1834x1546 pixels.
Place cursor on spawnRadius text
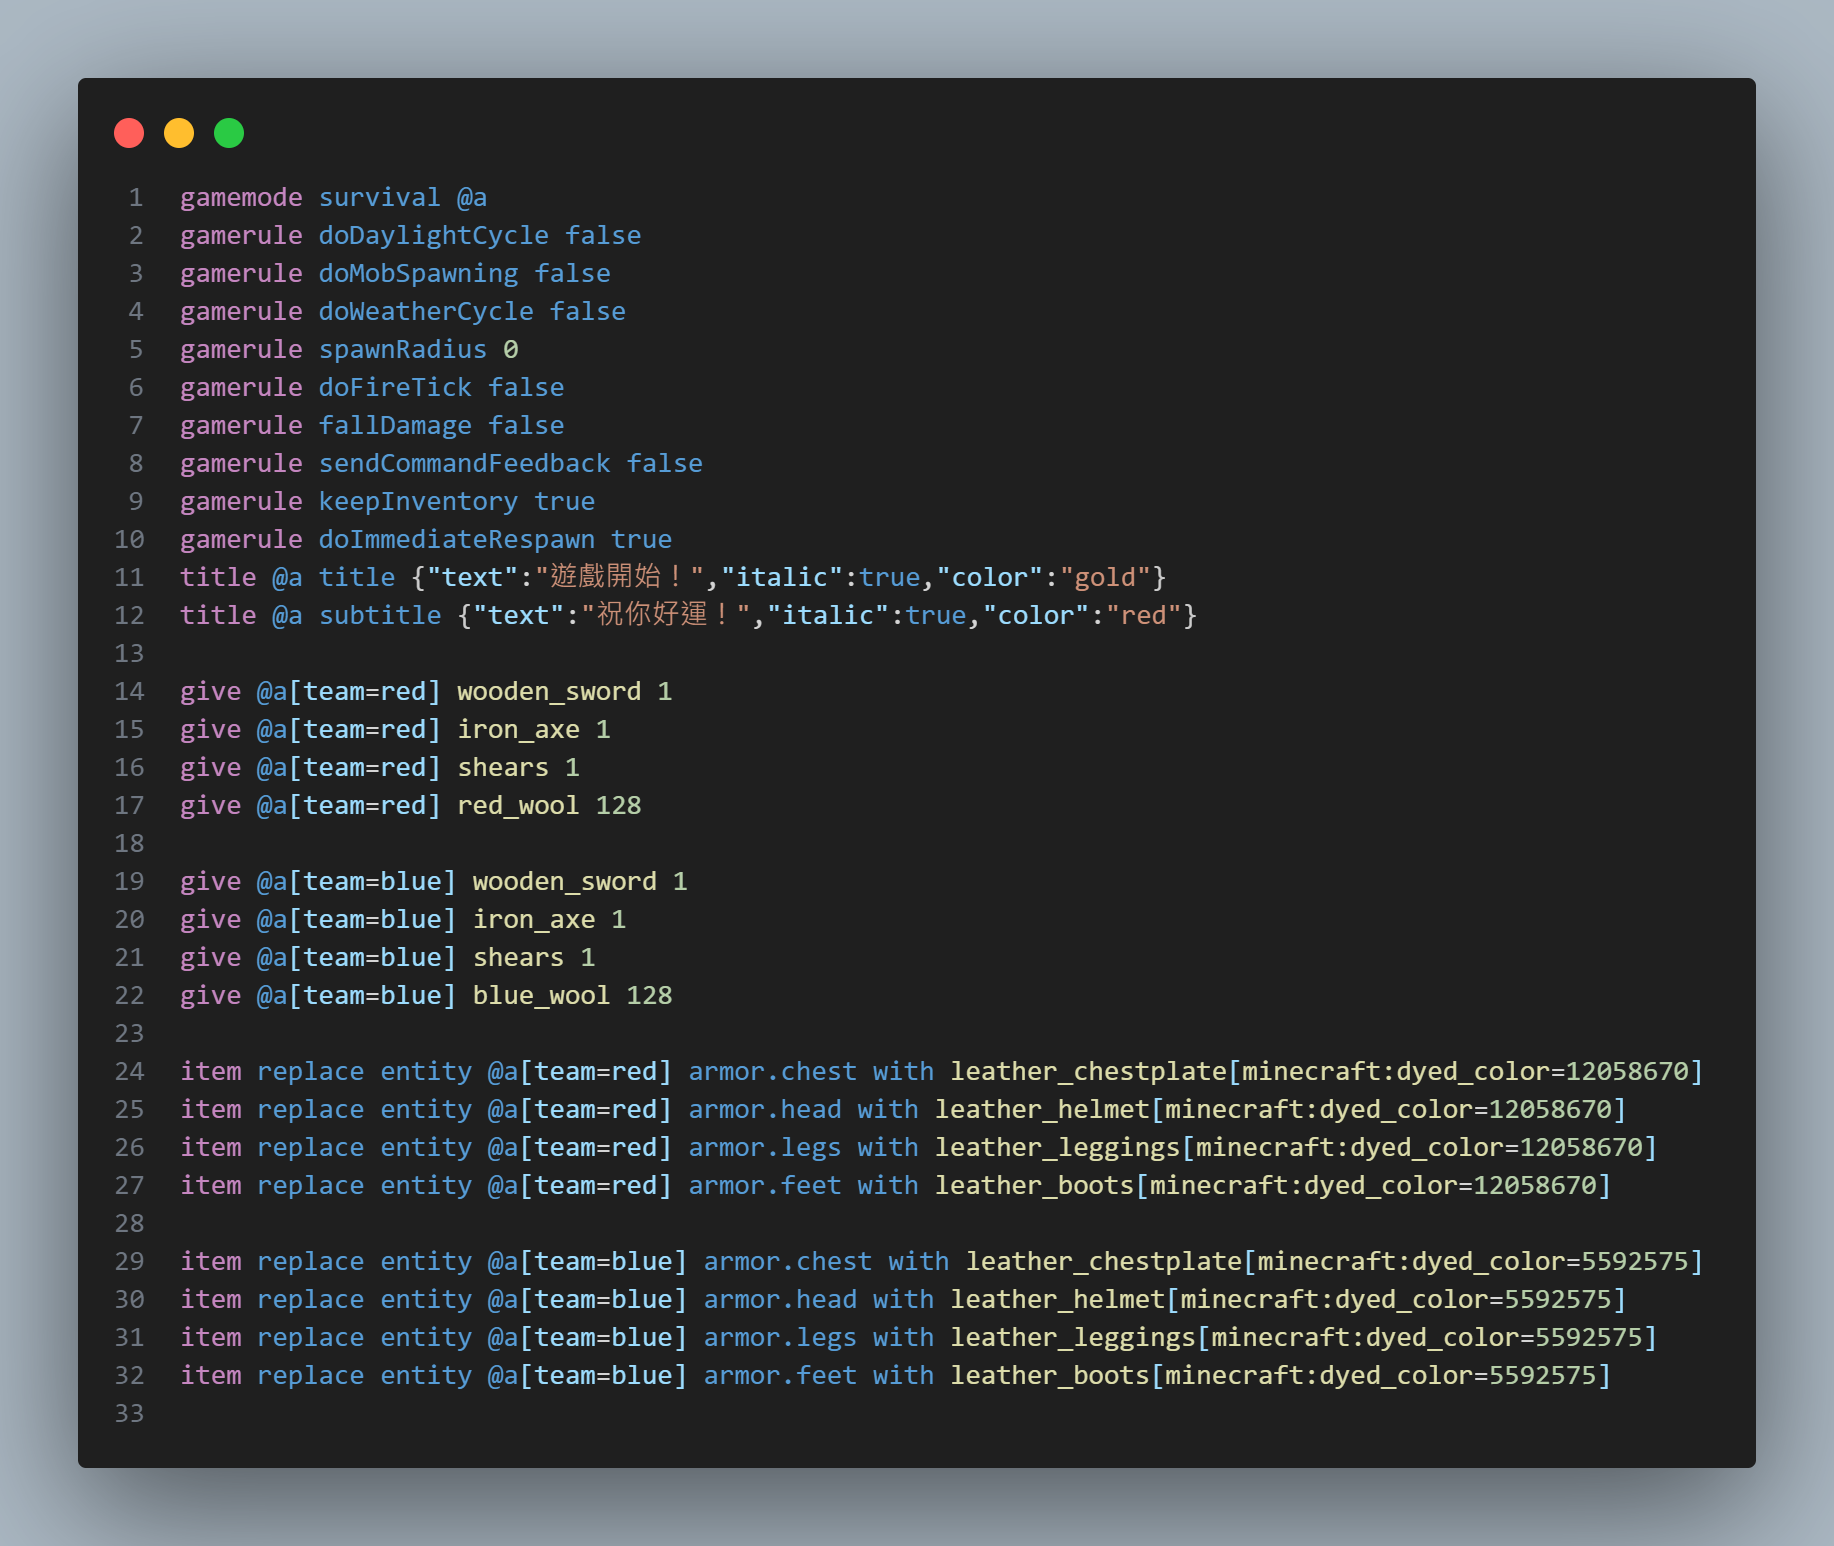click(x=402, y=350)
